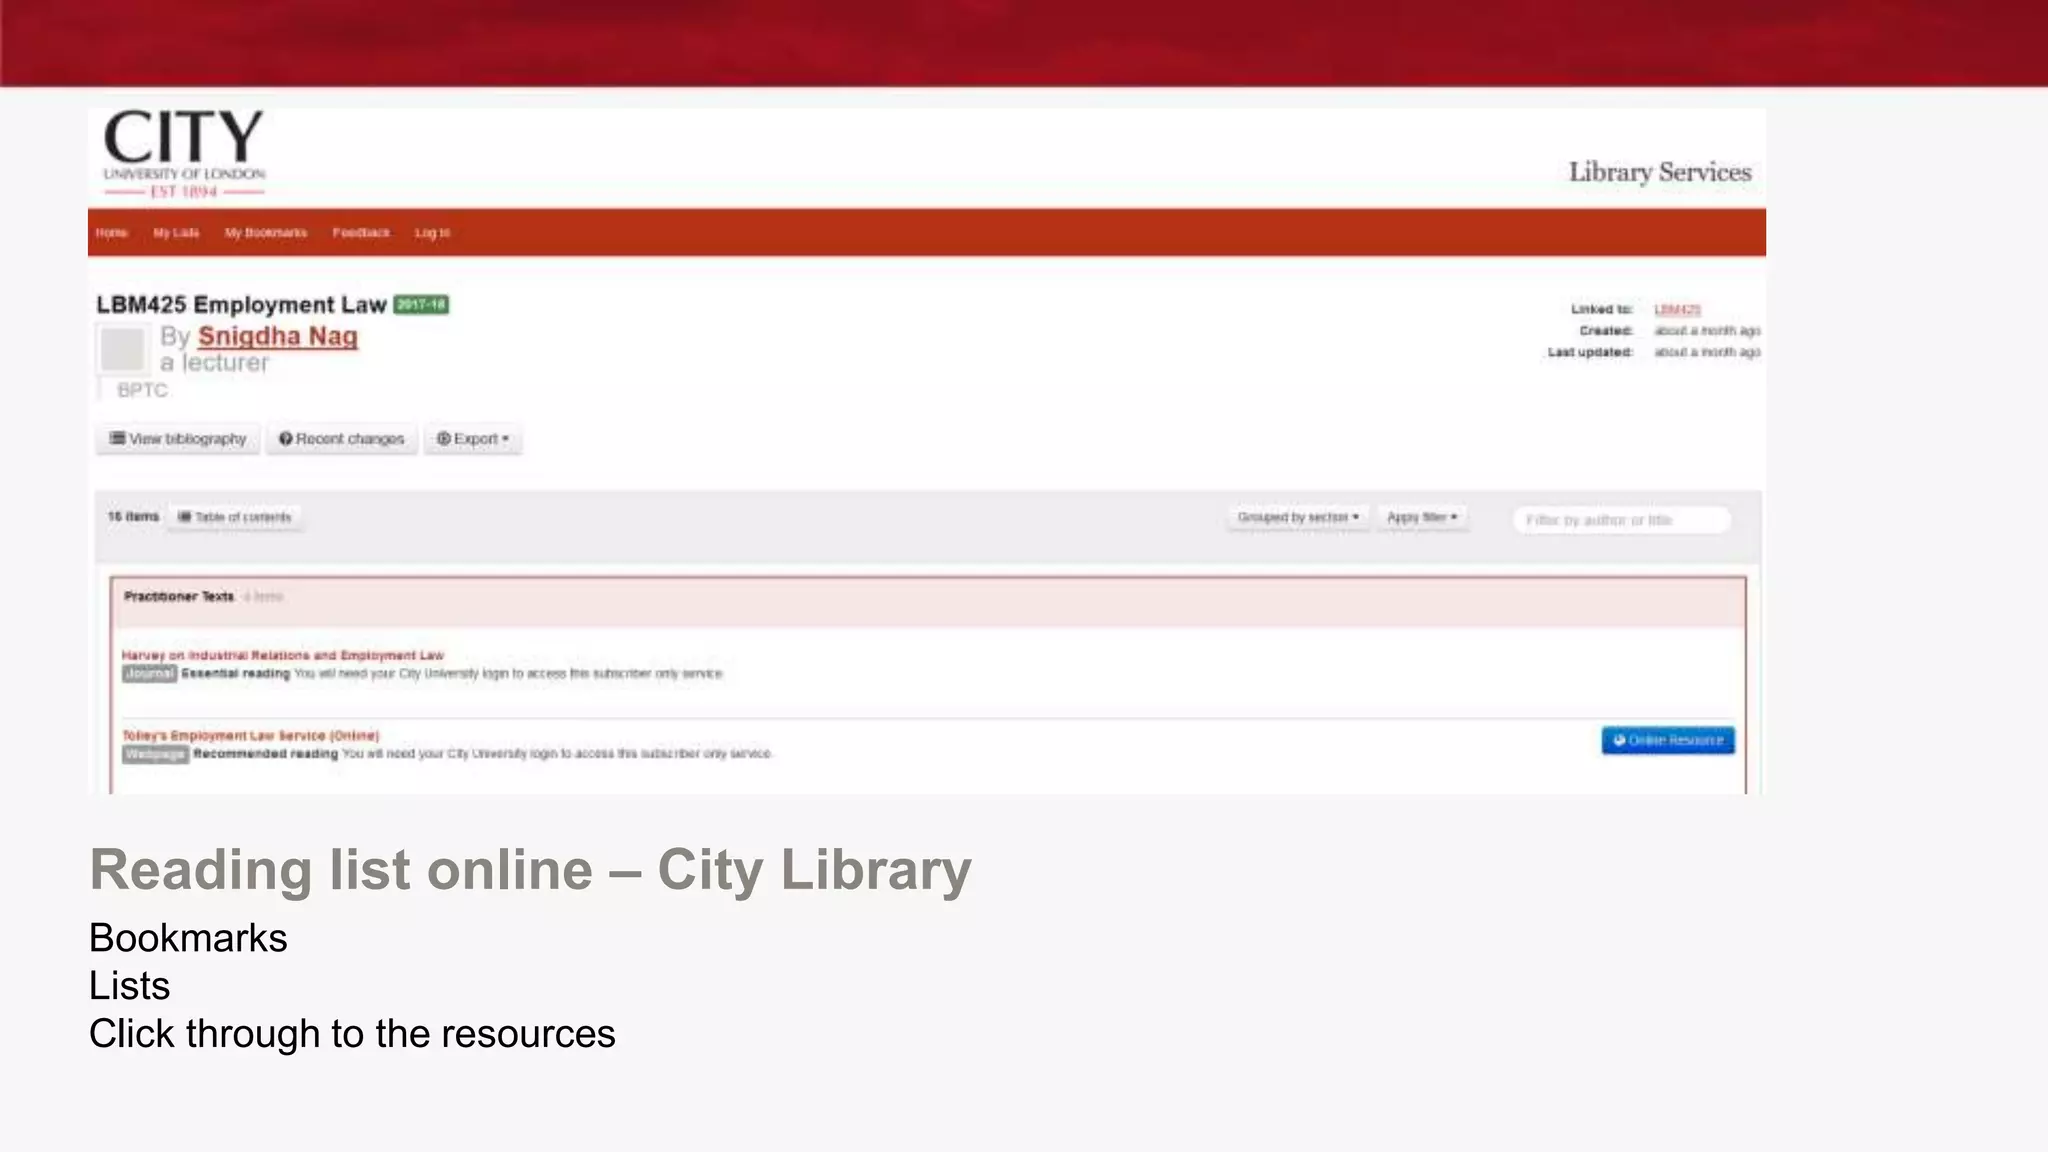
Task: Open the Apply filter dropdown
Action: 1422,517
